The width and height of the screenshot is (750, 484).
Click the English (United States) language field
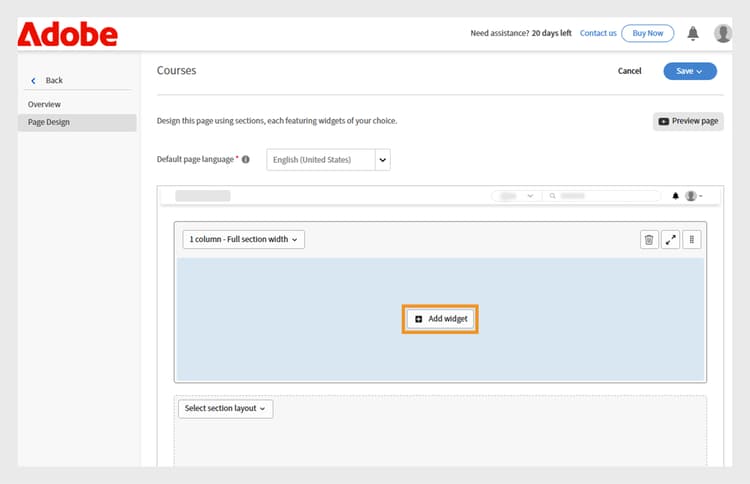coord(320,160)
